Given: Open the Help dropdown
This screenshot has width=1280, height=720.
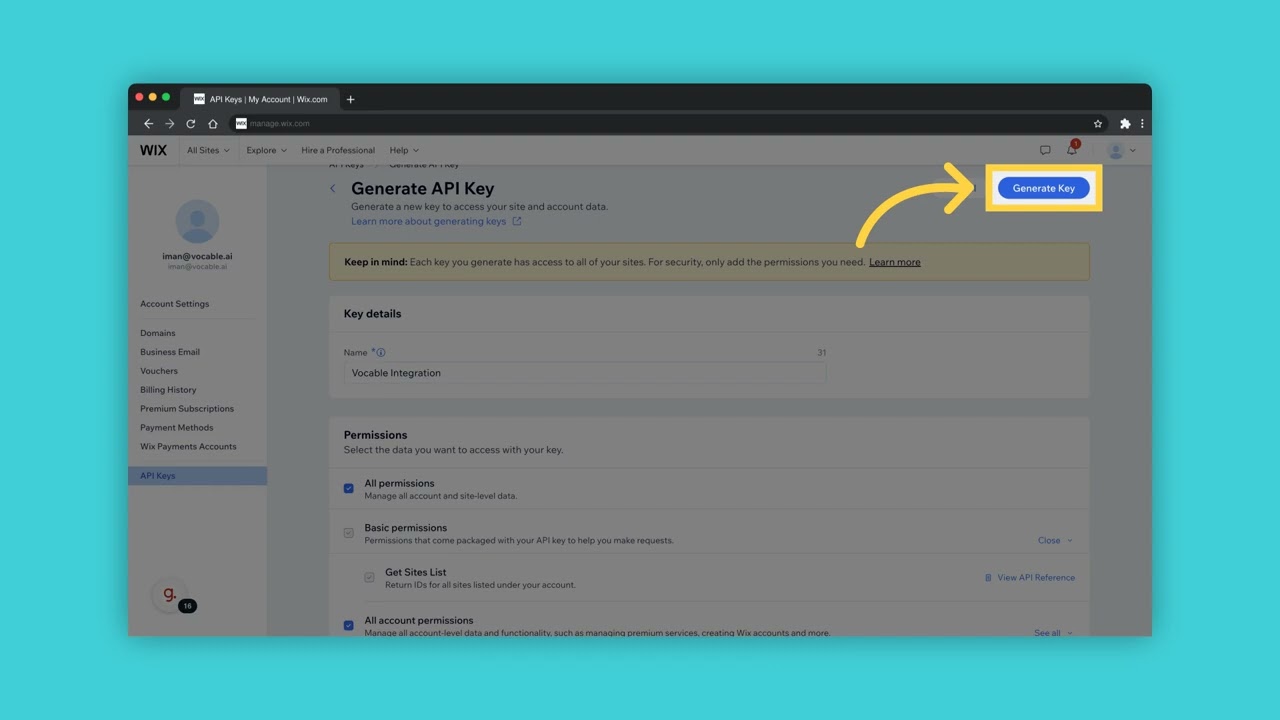Looking at the screenshot, I should tap(404, 150).
